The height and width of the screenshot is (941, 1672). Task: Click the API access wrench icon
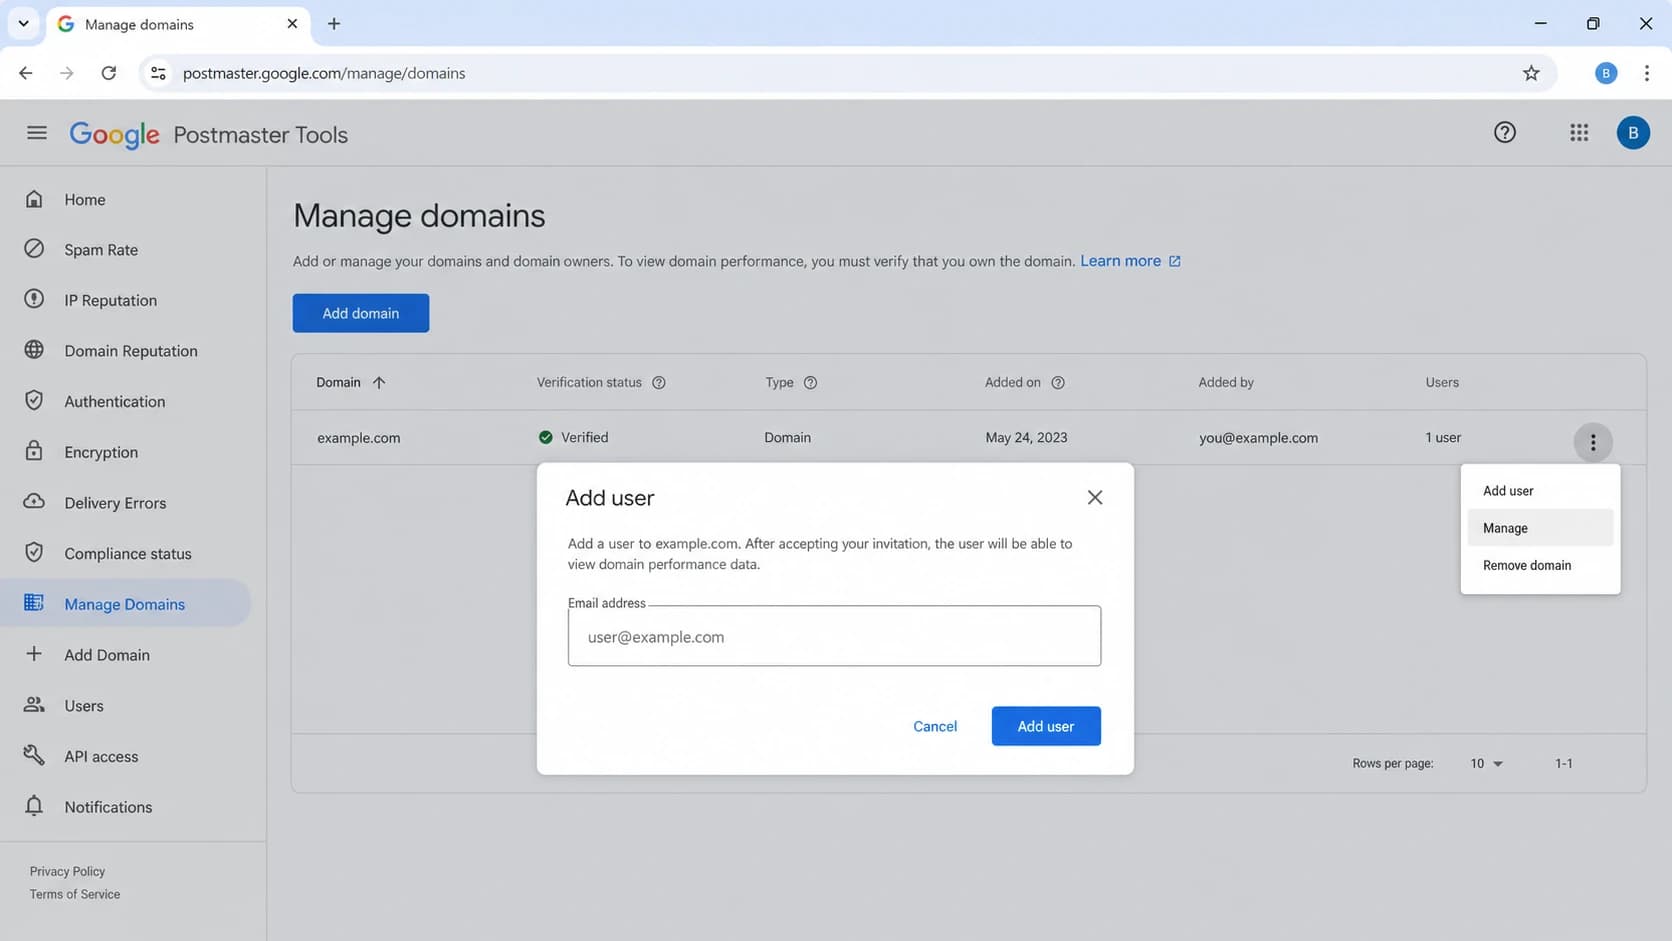coord(34,755)
